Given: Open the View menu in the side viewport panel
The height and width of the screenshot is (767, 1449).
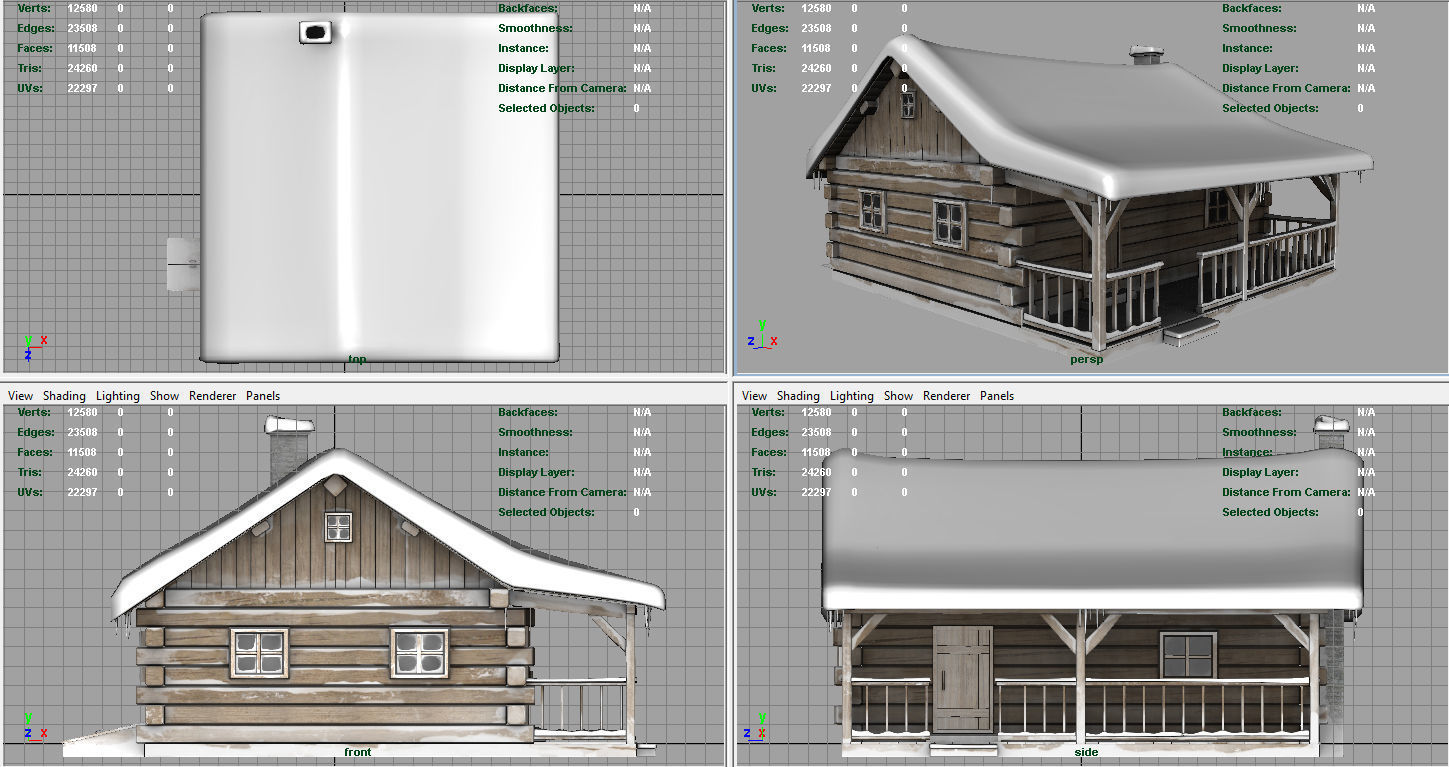Looking at the screenshot, I should [754, 396].
